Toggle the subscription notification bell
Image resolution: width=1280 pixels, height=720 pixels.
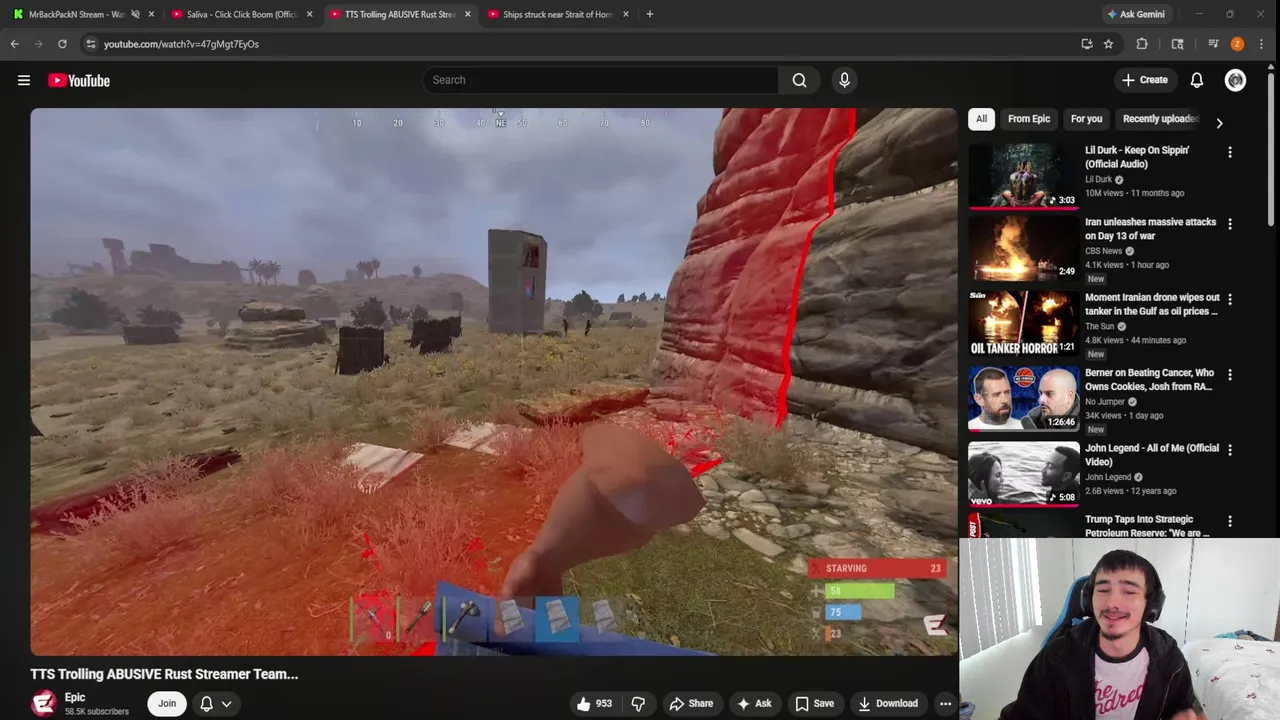206,704
